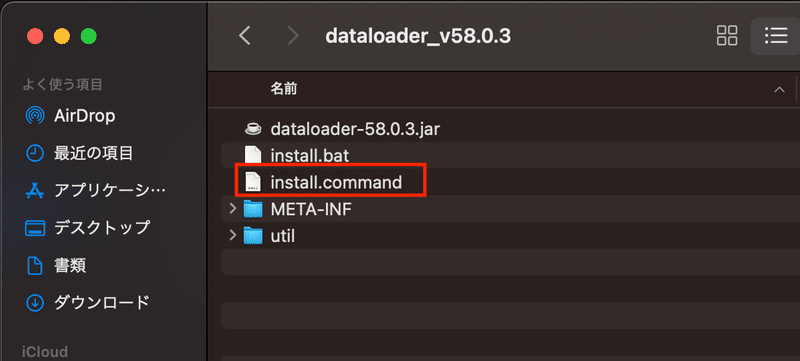
Task: Open AirDrop in the sidebar
Action: pyautogui.click(x=70, y=116)
